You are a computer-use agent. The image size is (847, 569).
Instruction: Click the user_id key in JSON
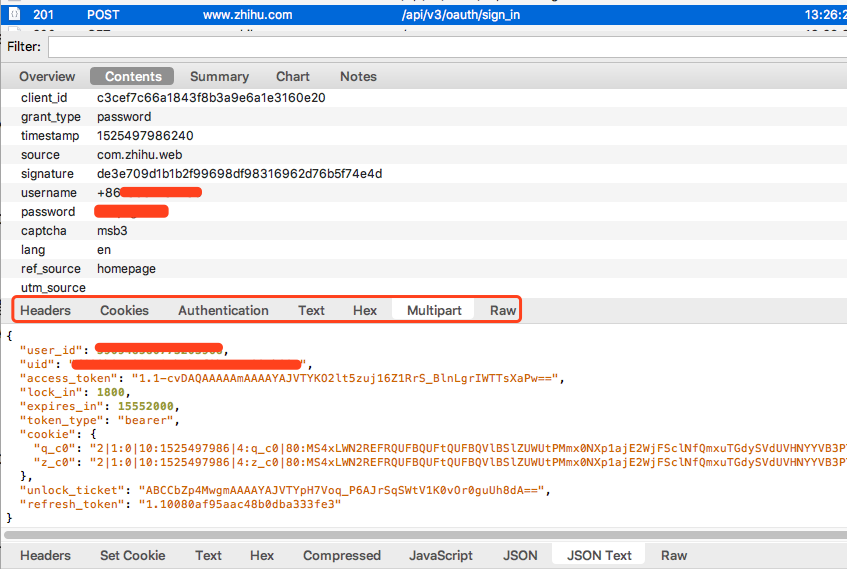51,350
